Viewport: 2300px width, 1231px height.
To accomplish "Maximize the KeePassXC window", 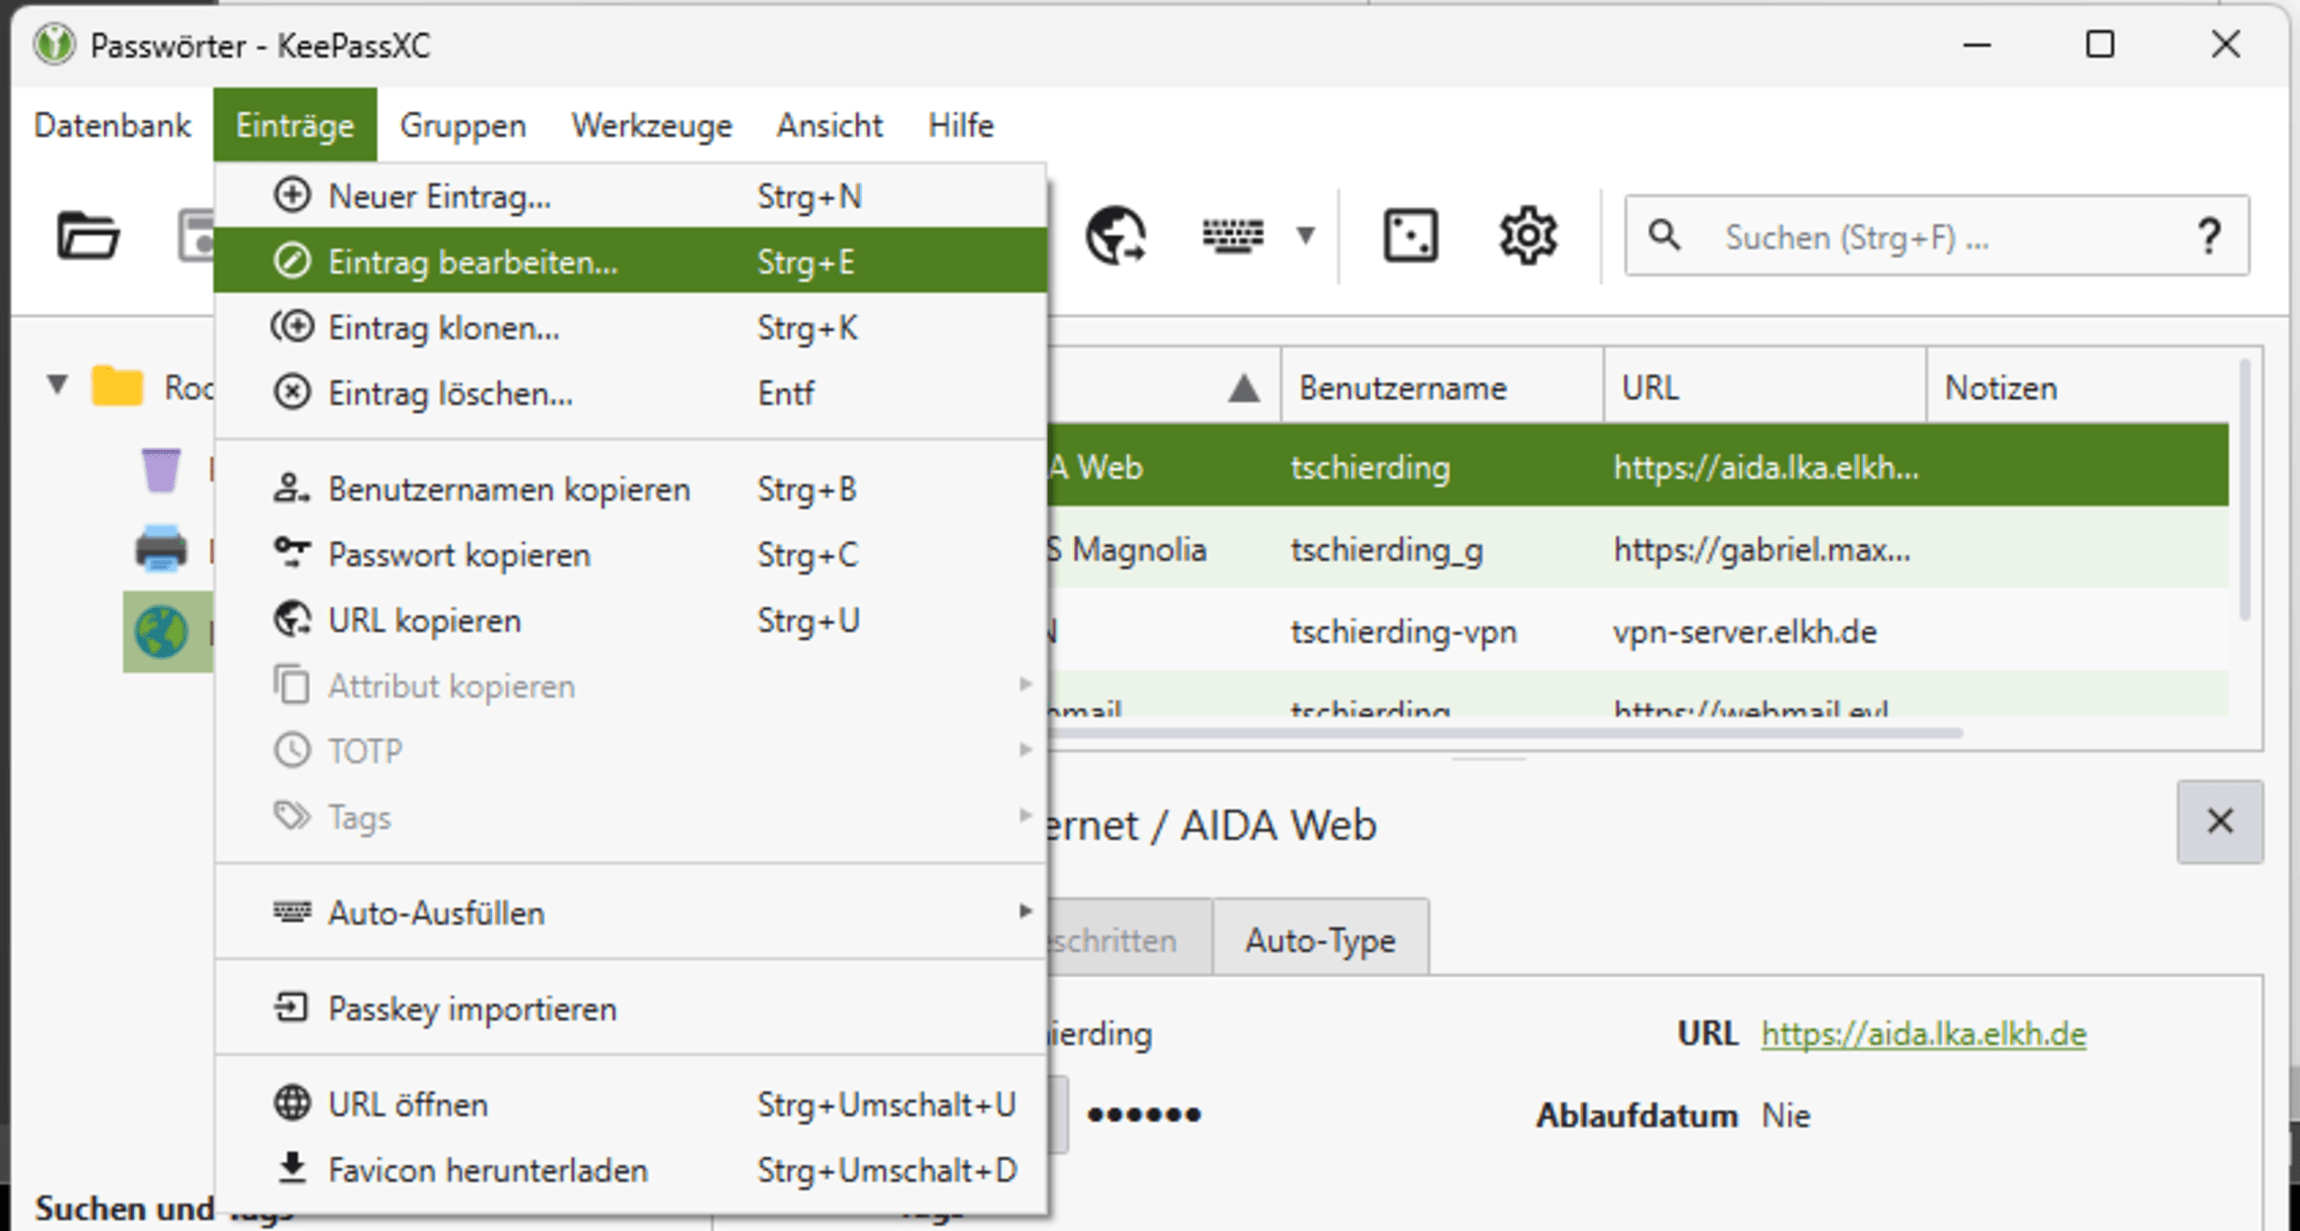I will click(2099, 44).
